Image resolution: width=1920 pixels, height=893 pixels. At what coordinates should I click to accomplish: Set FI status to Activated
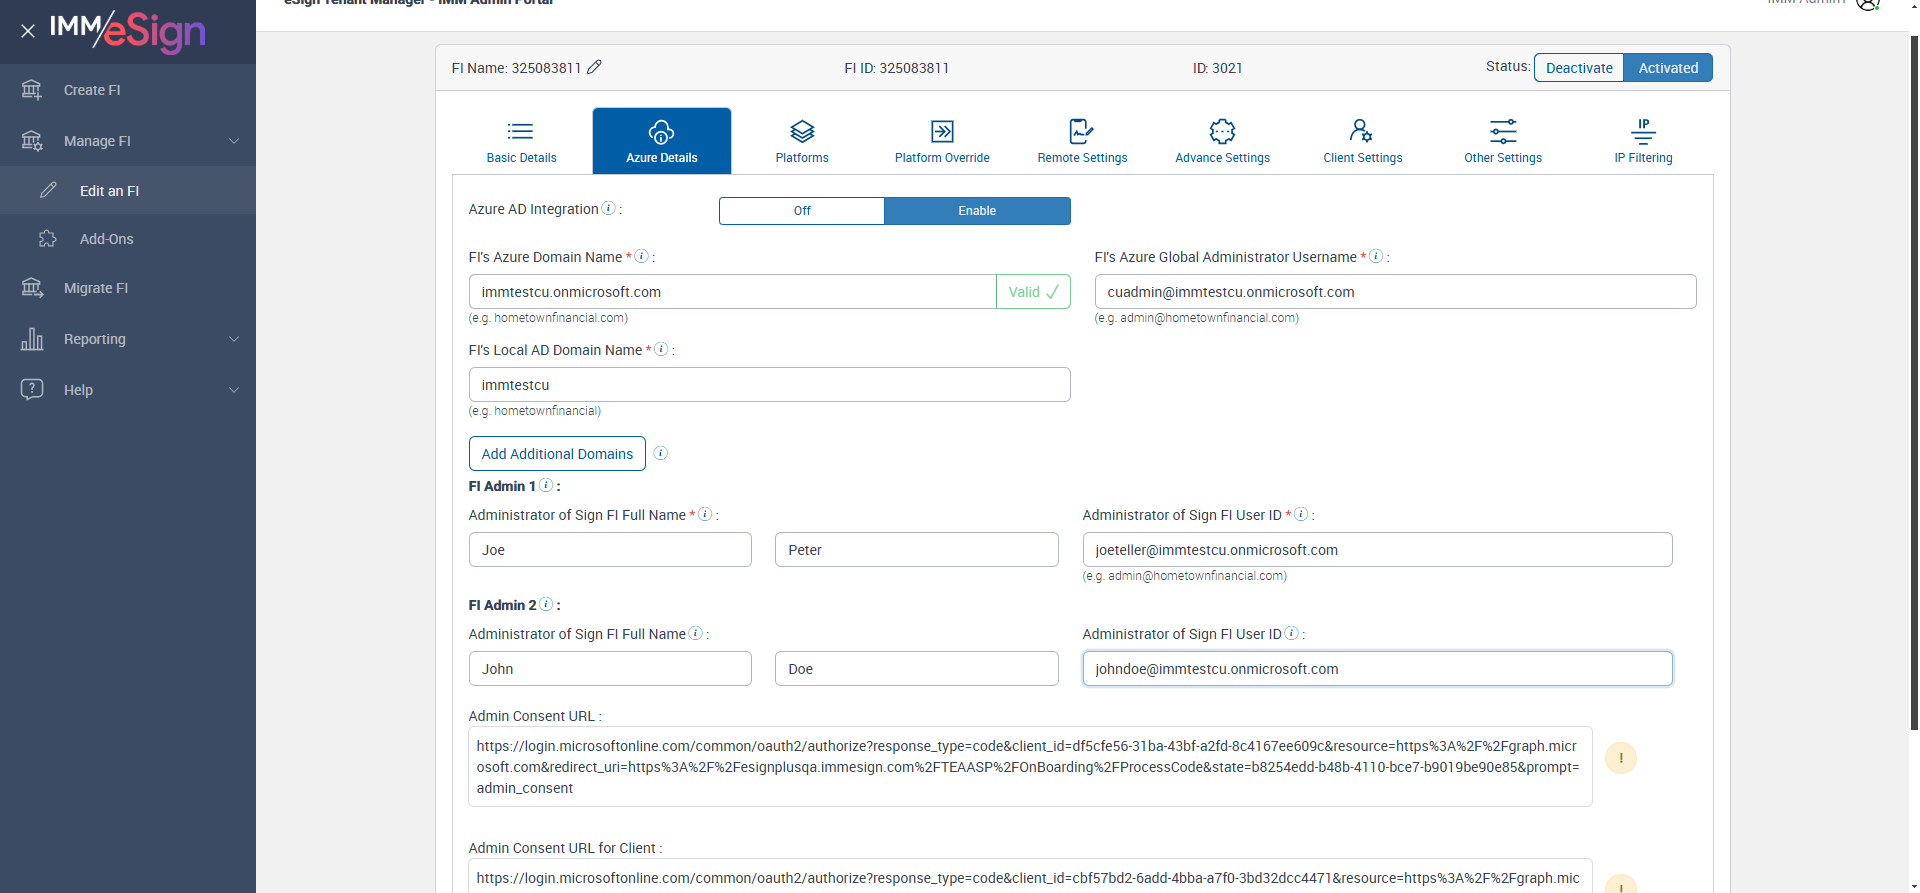(x=1668, y=68)
